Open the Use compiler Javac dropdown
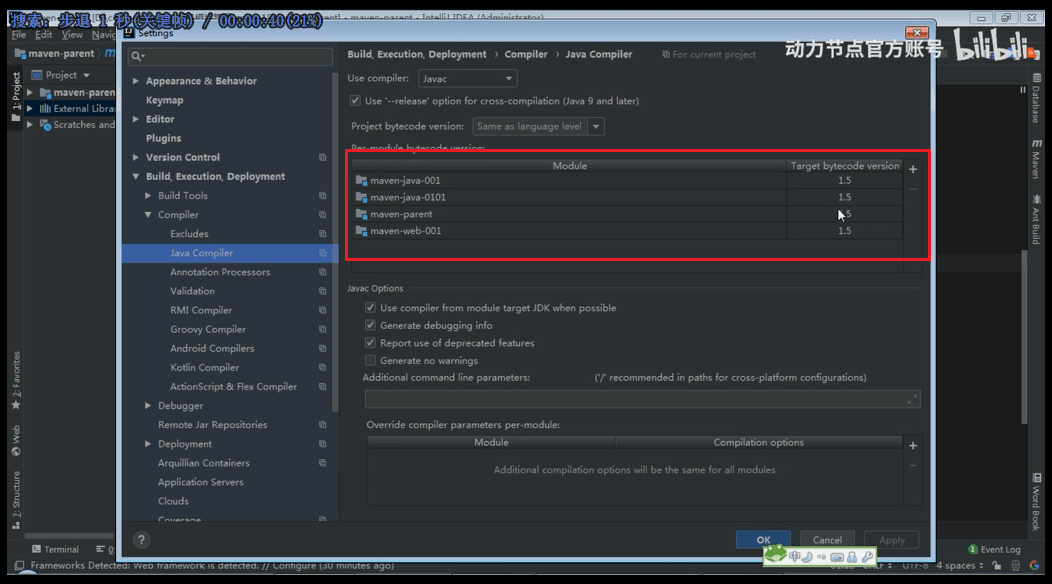 (468, 79)
